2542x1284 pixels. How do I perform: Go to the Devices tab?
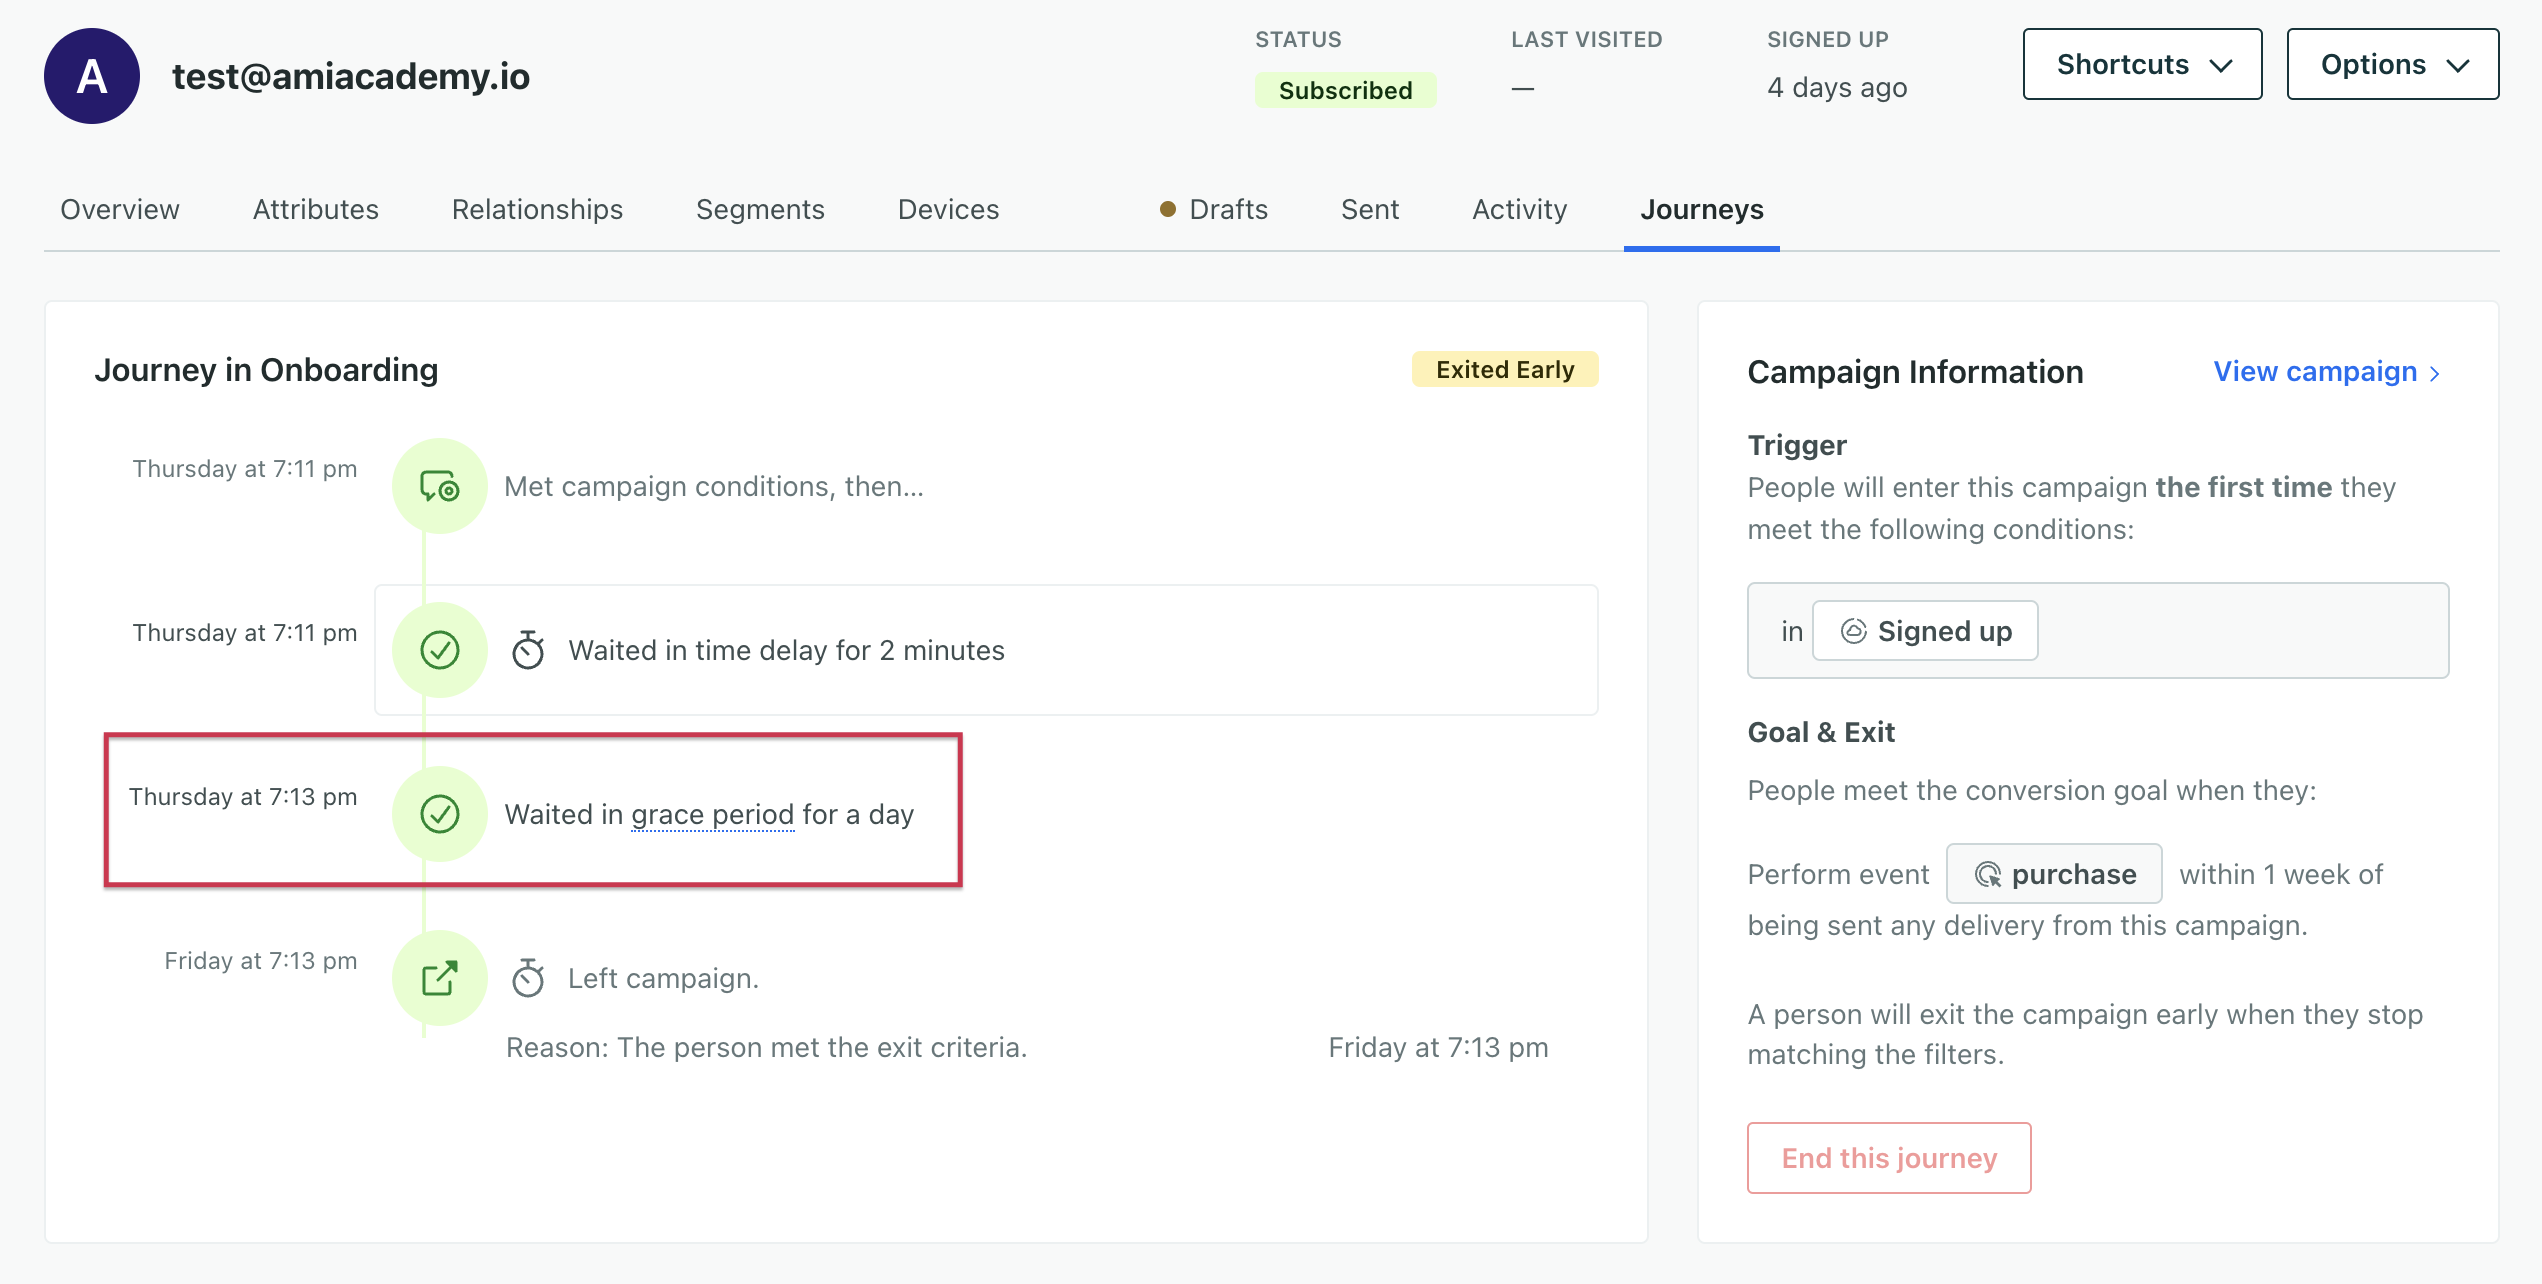[948, 209]
